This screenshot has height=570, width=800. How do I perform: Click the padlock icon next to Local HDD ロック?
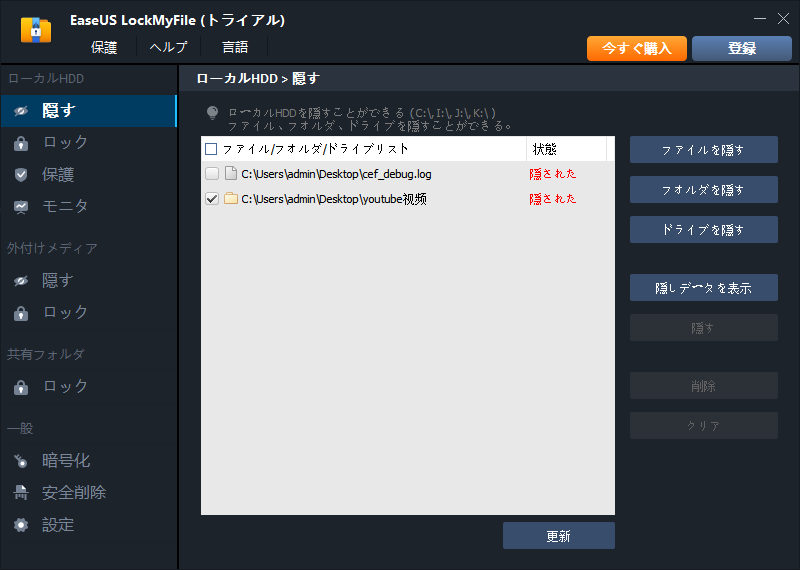pyautogui.click(x=21, y=143)
